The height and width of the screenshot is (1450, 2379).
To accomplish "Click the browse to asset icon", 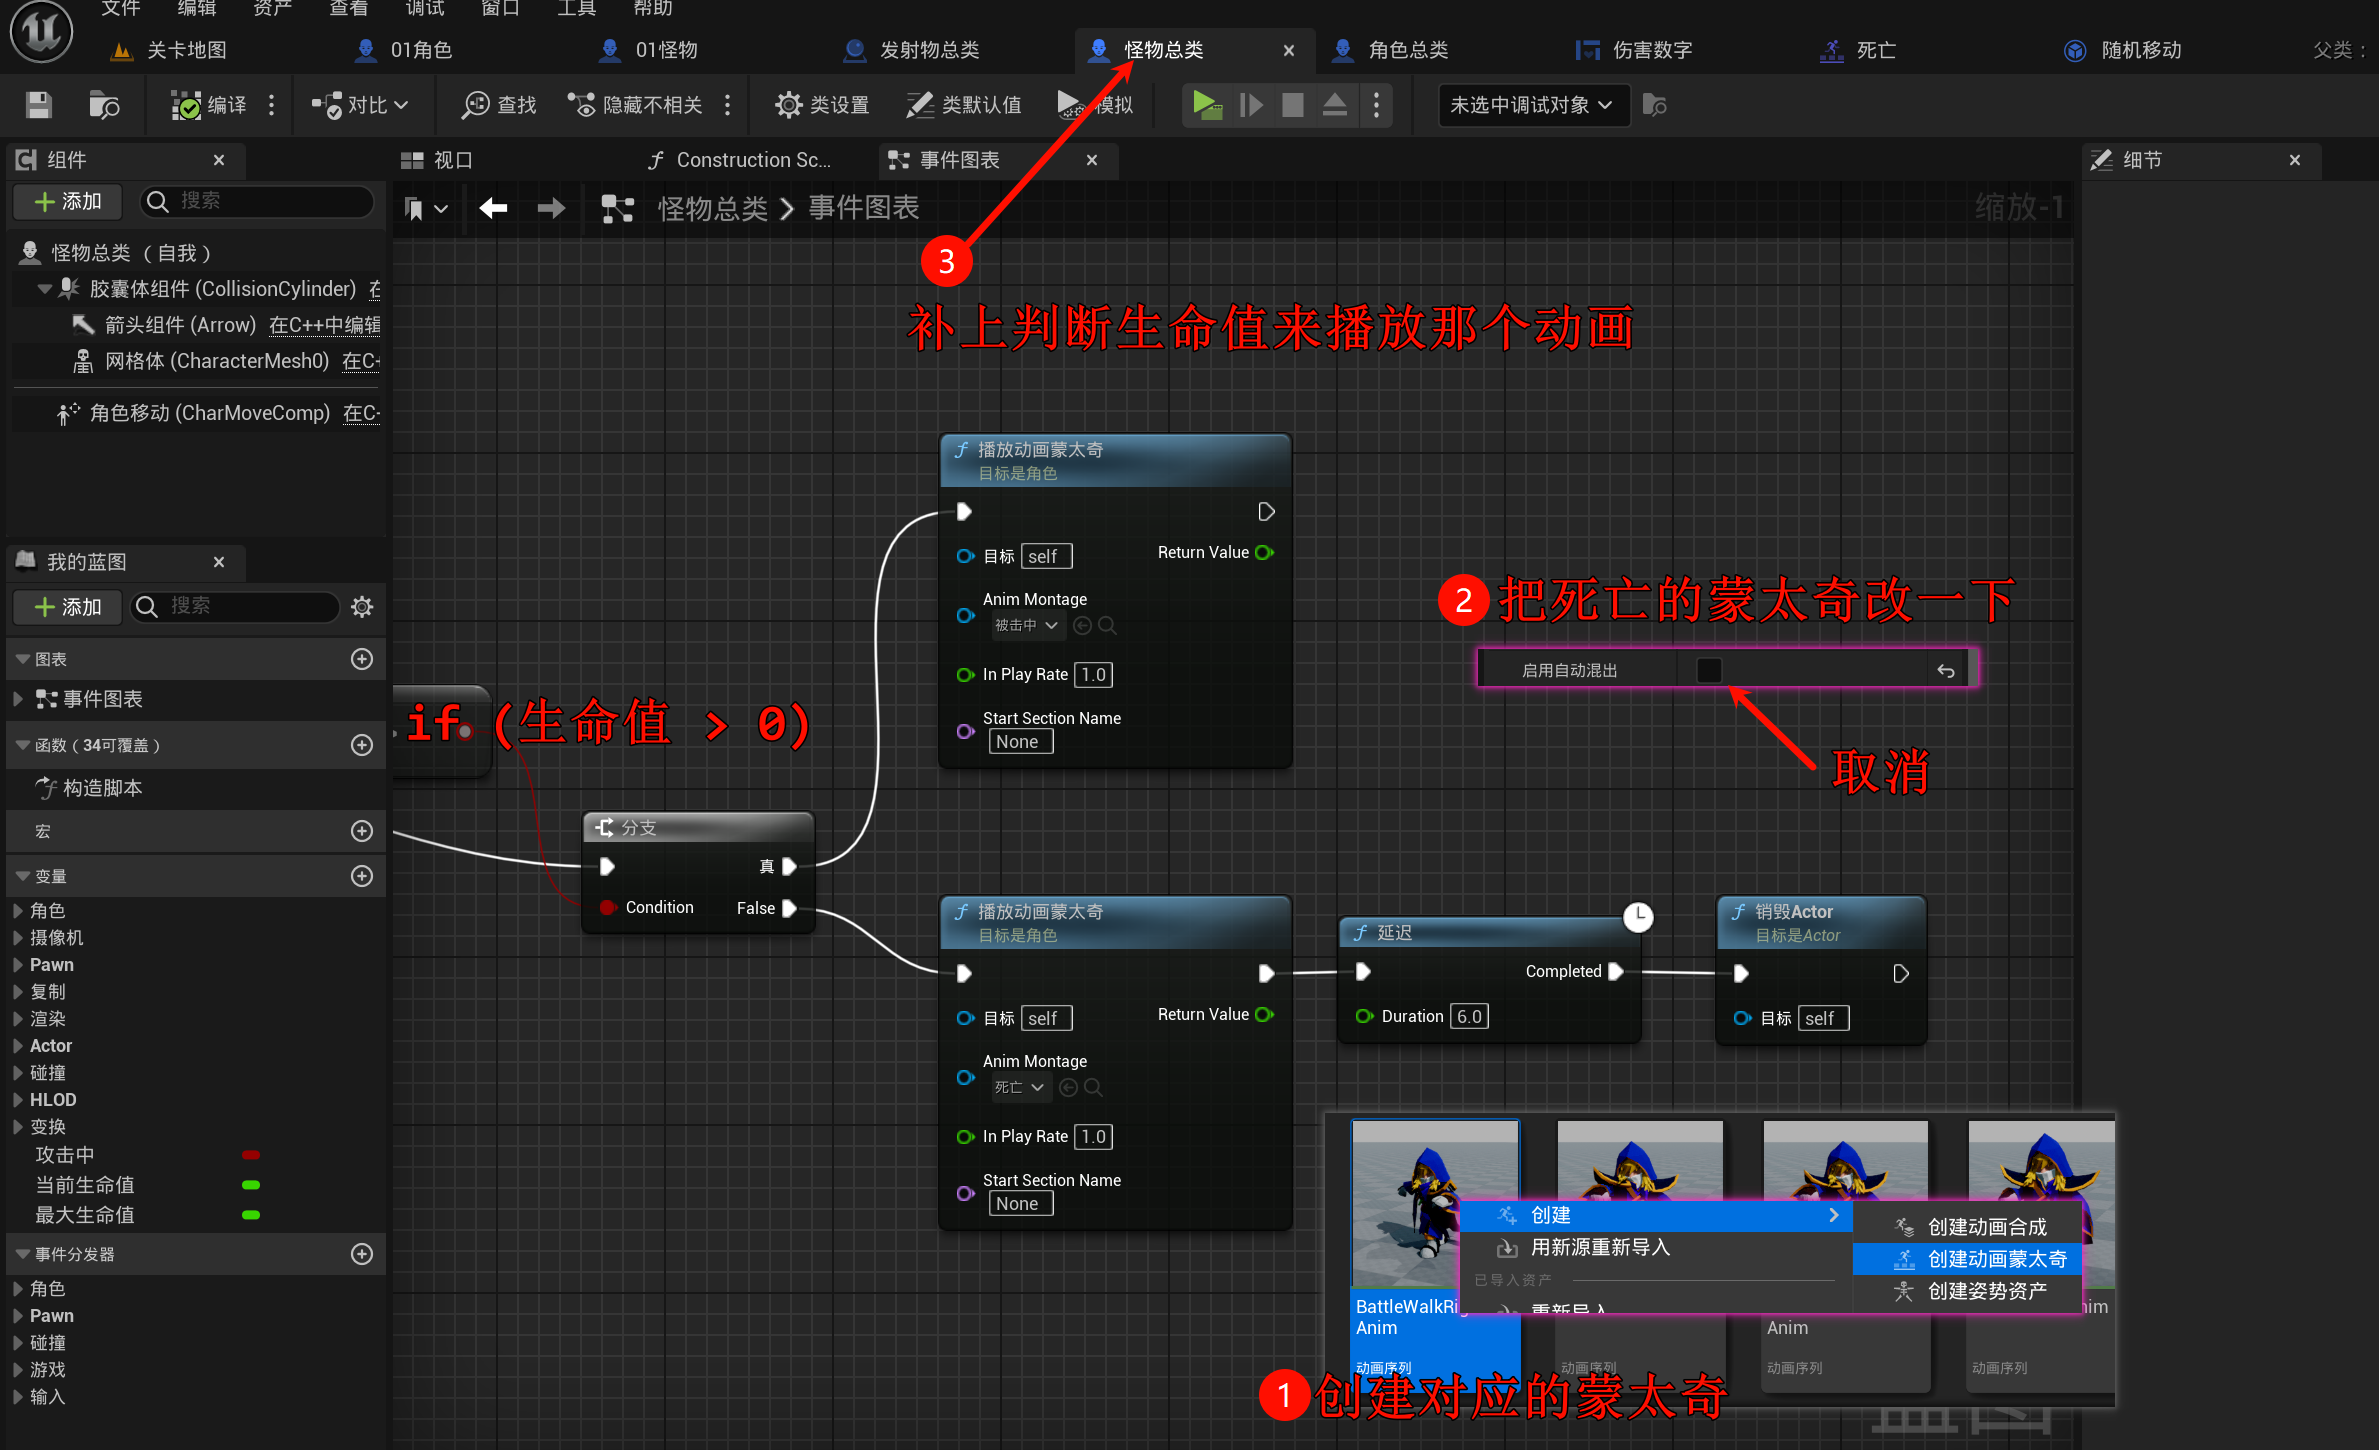I will 103,105.
